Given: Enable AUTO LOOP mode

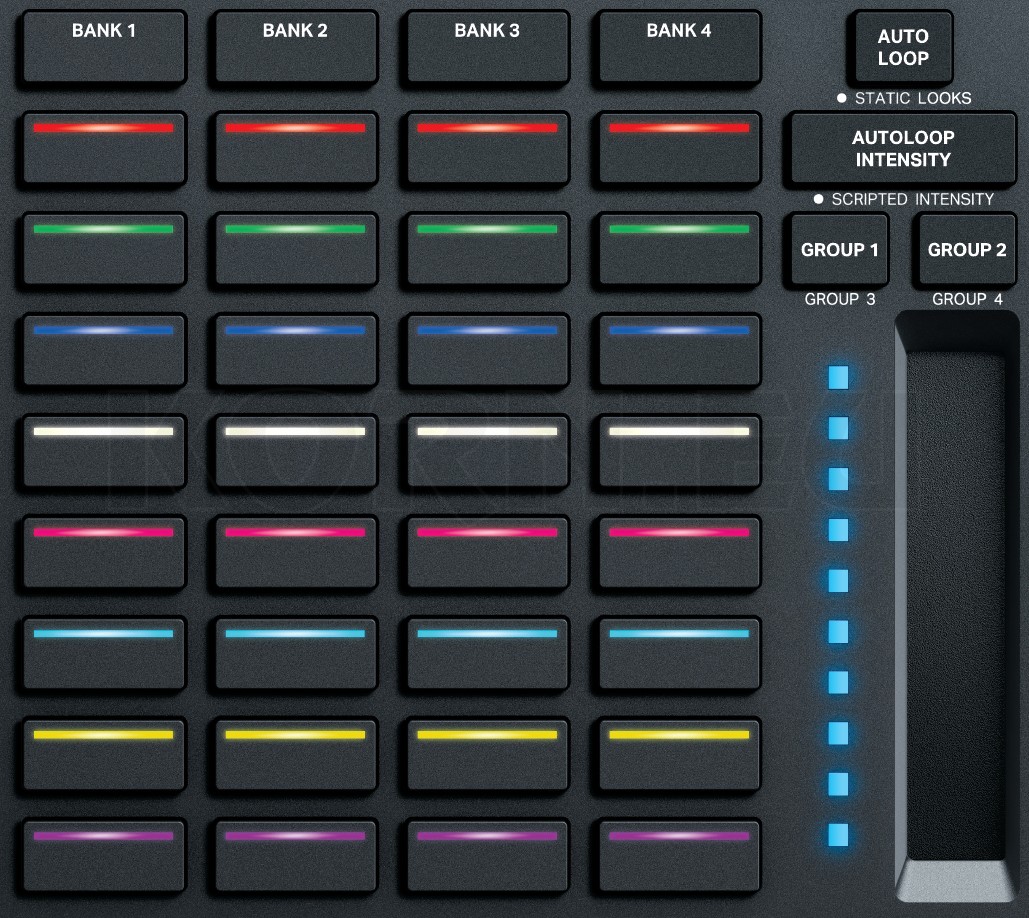Looking at the screenshot, I should pos(901,46).
